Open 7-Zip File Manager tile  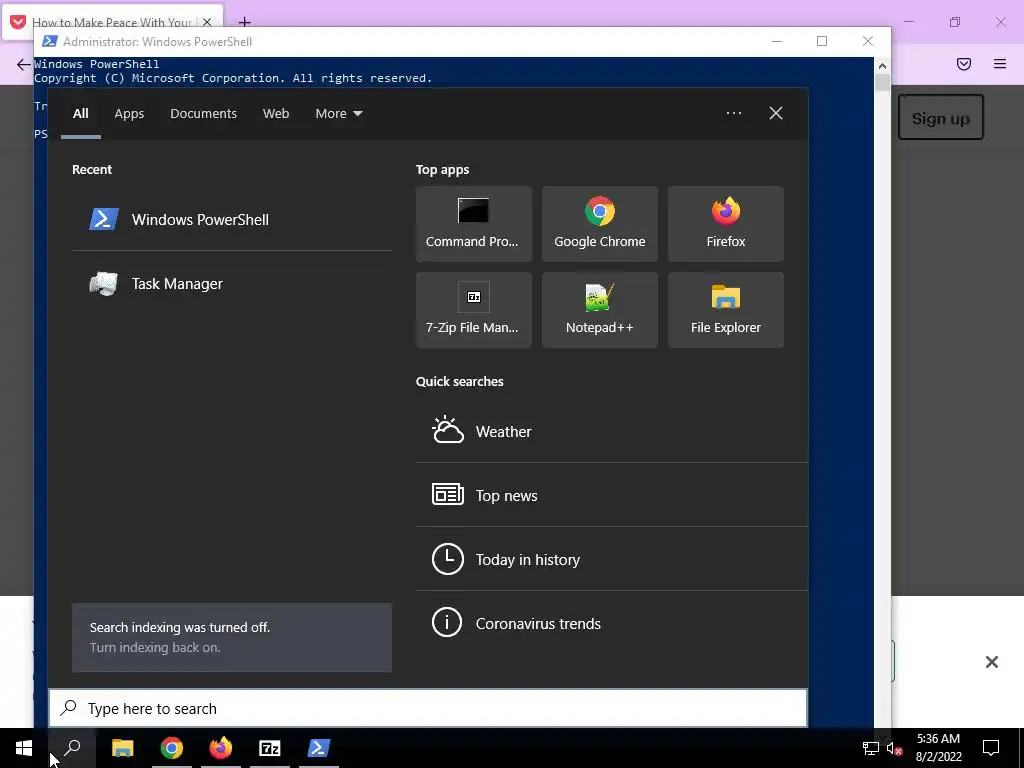473,310
